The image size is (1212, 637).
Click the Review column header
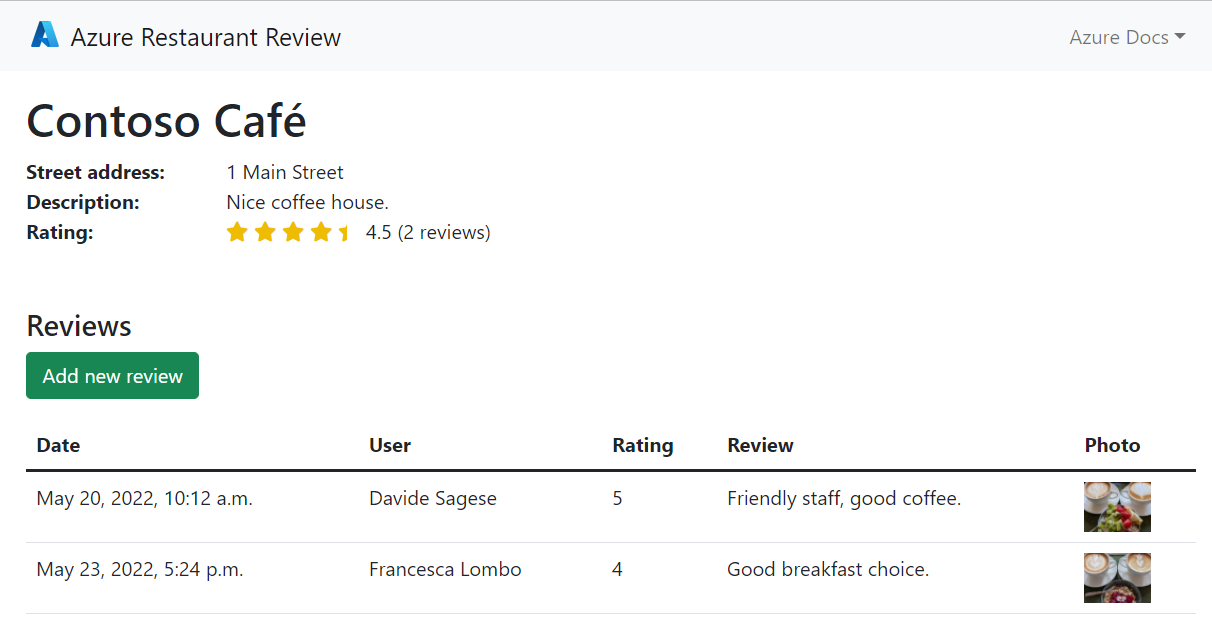pos(760,445)
